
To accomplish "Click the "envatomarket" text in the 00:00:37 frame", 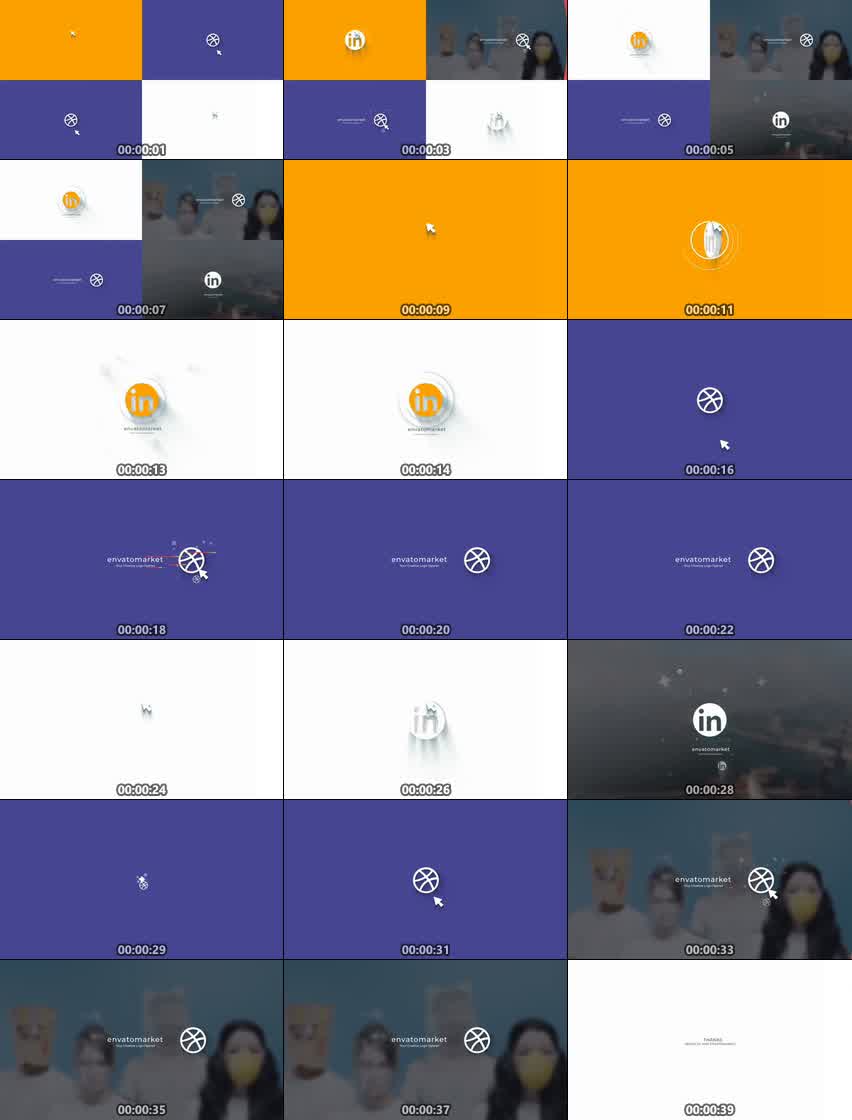I will click(419, 1039).
